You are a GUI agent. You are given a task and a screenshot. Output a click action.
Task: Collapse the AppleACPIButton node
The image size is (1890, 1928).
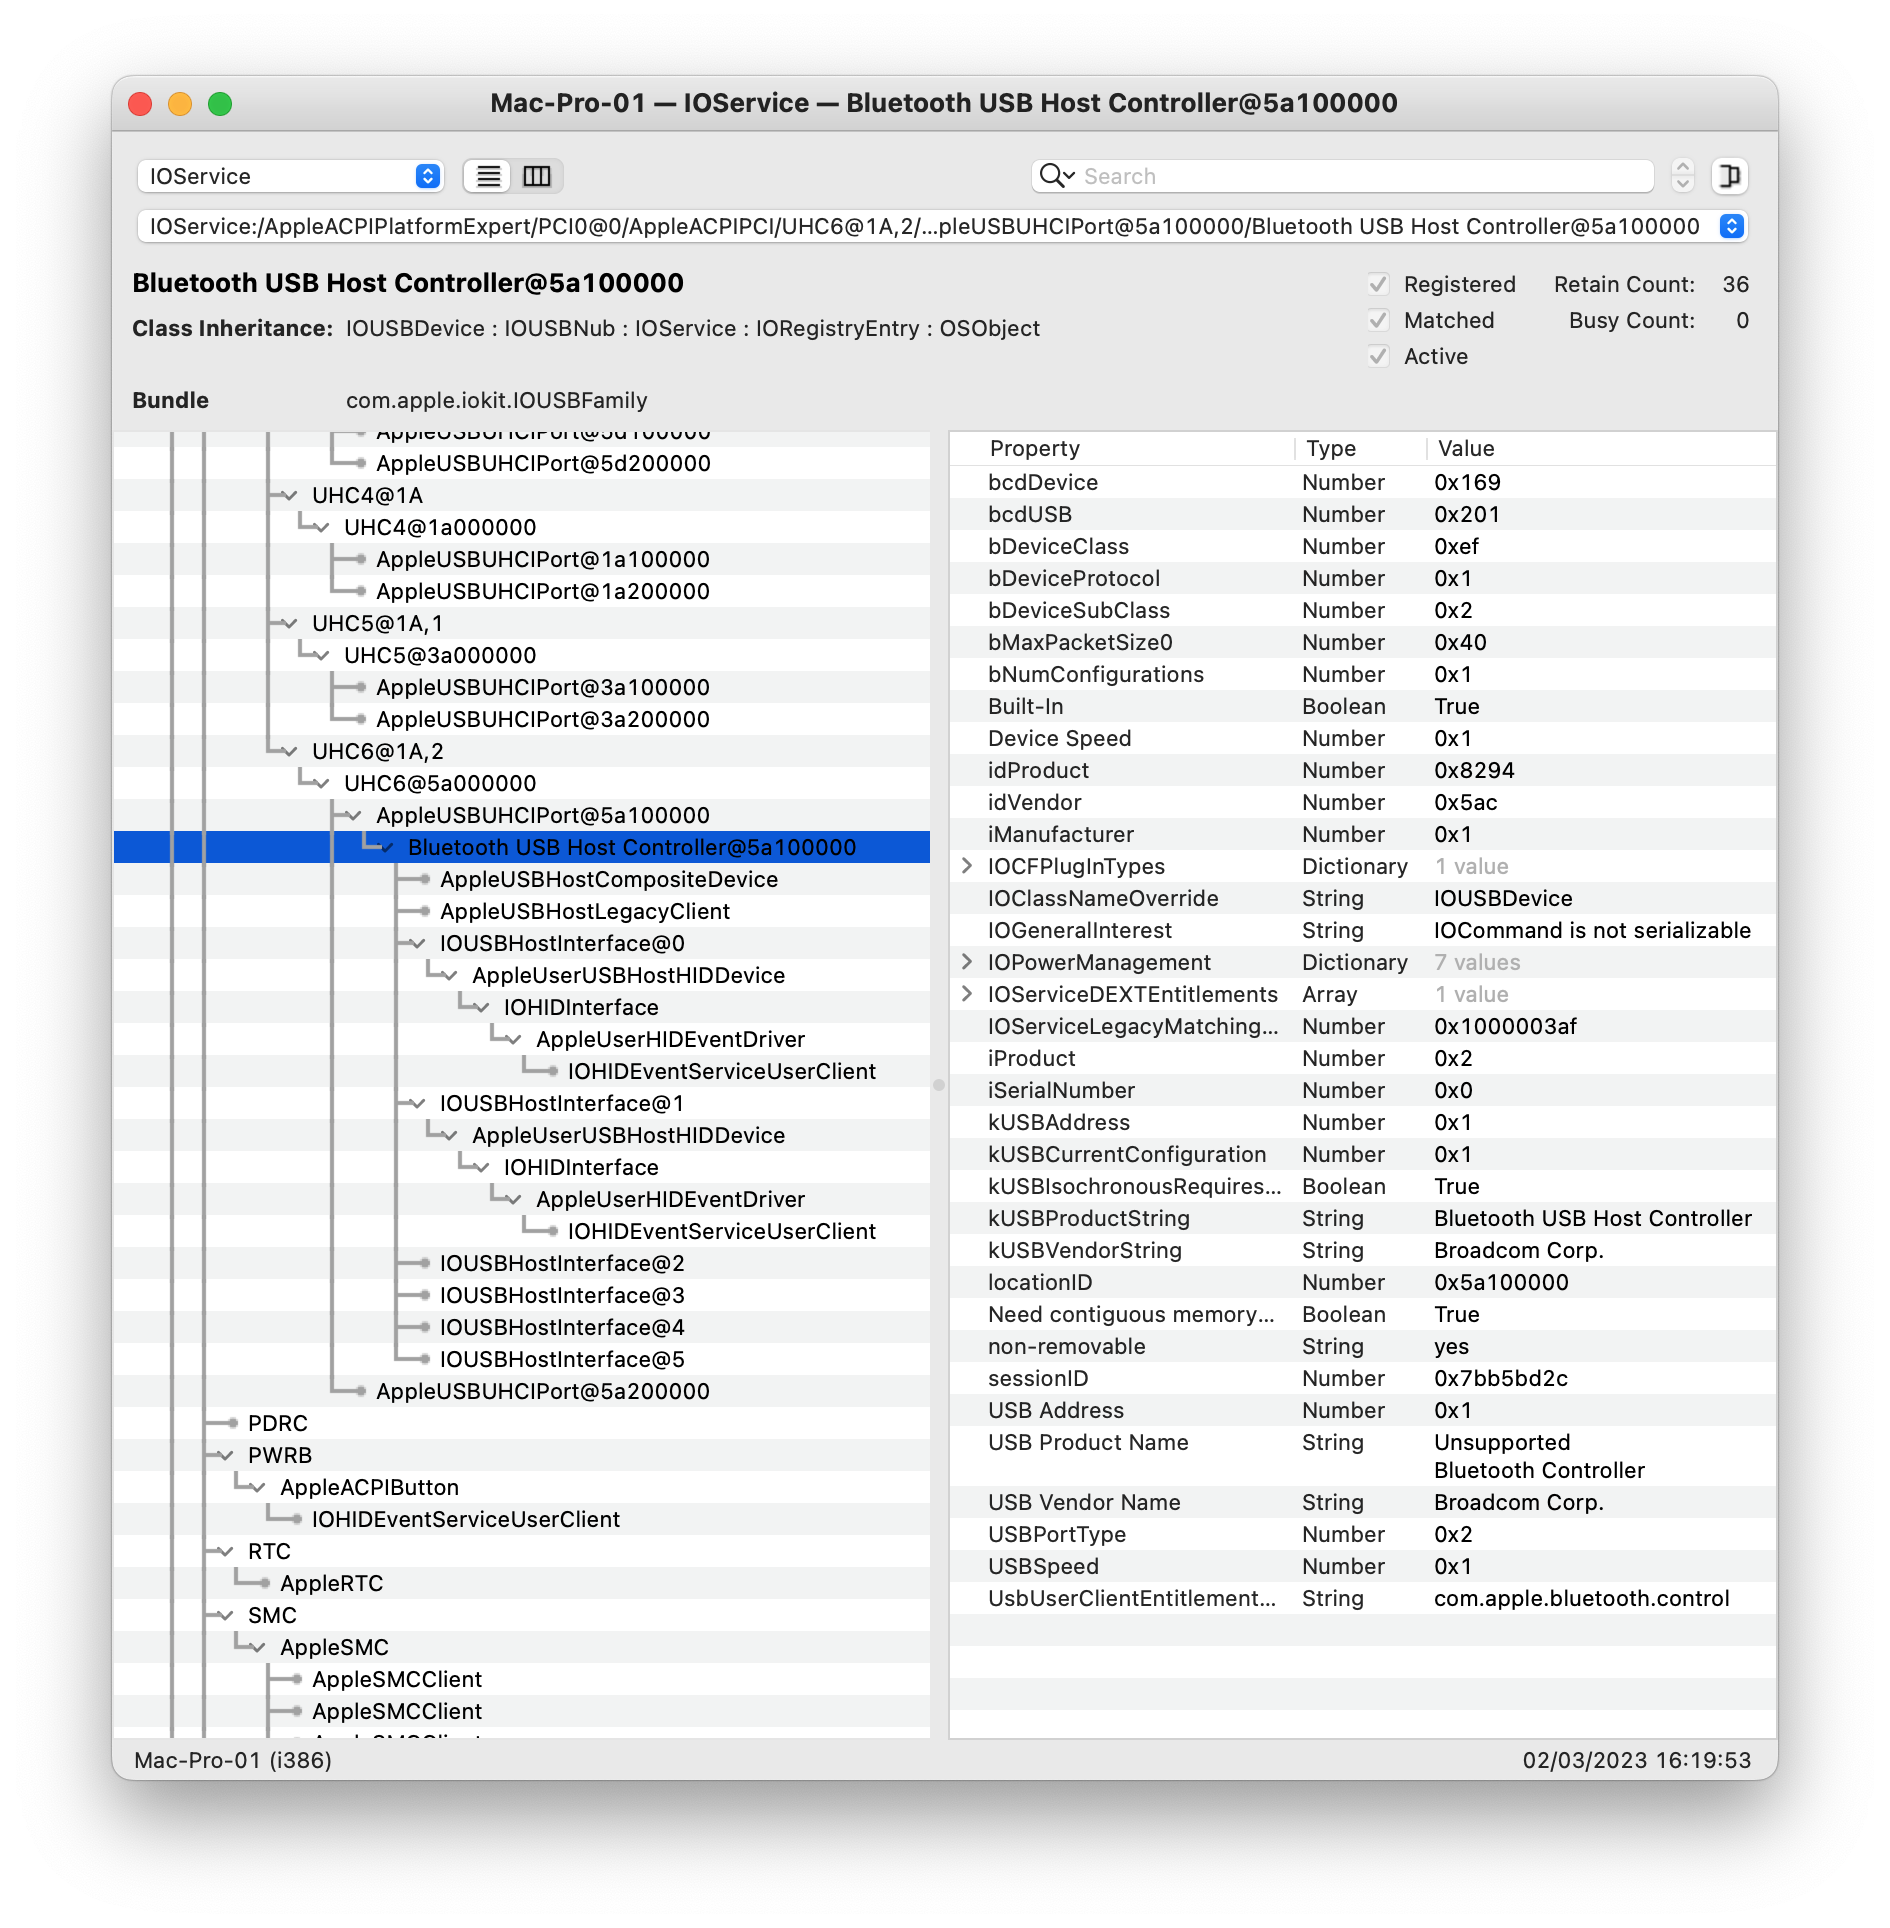click(257, 1488)
